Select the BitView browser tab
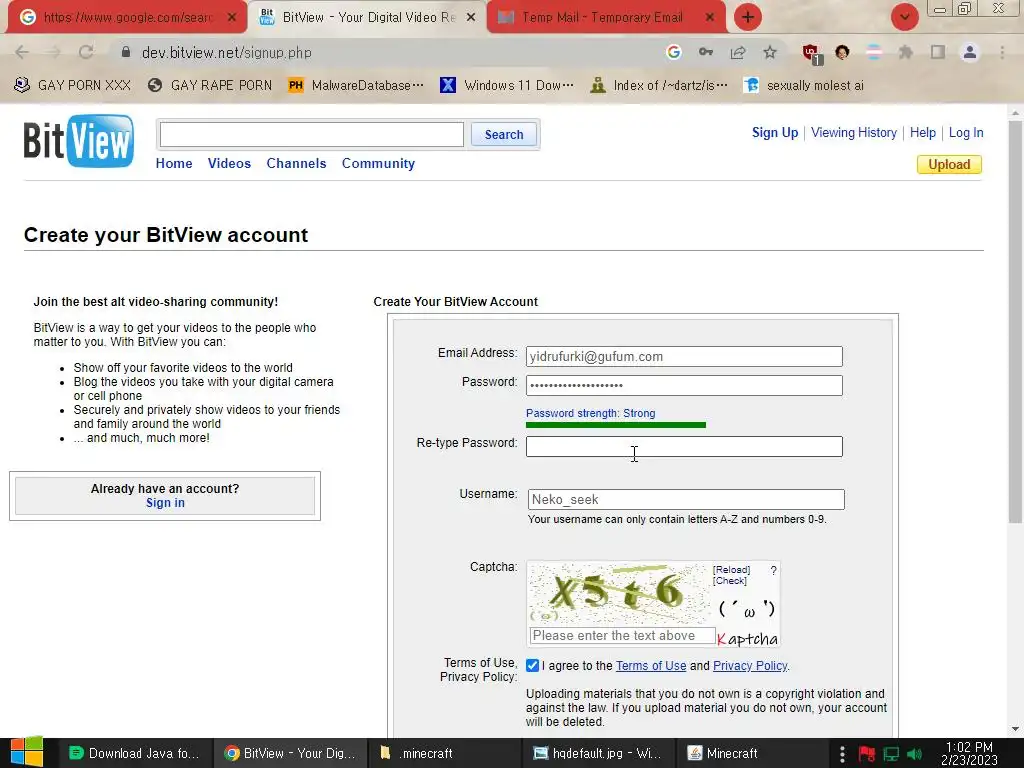The width and height of the screenshot is (1024, 768). click(x=367, y=18)
